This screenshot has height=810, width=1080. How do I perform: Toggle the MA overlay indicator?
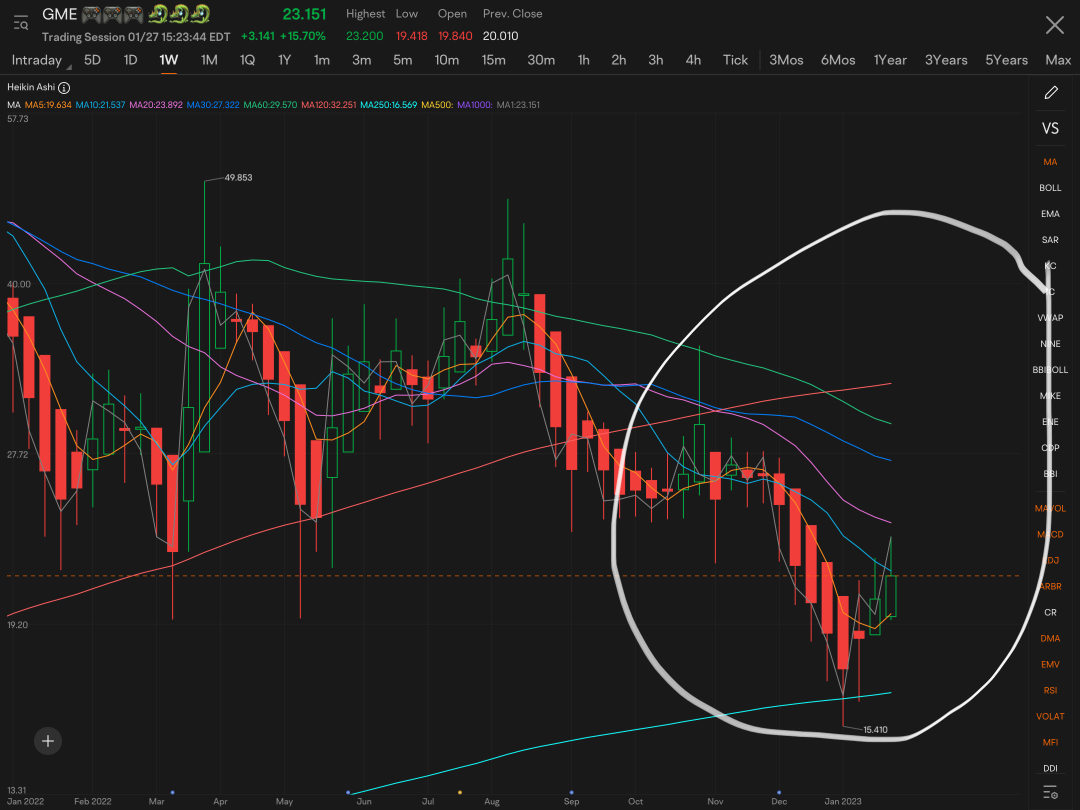[x=1050, y=162]
